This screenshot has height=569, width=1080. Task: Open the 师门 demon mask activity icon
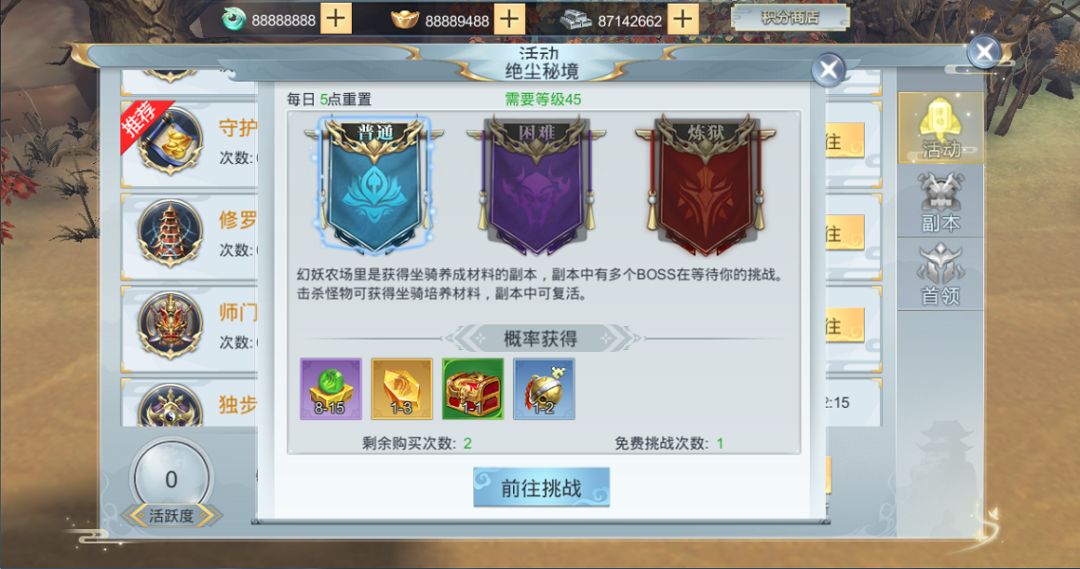tap(169, 326)
